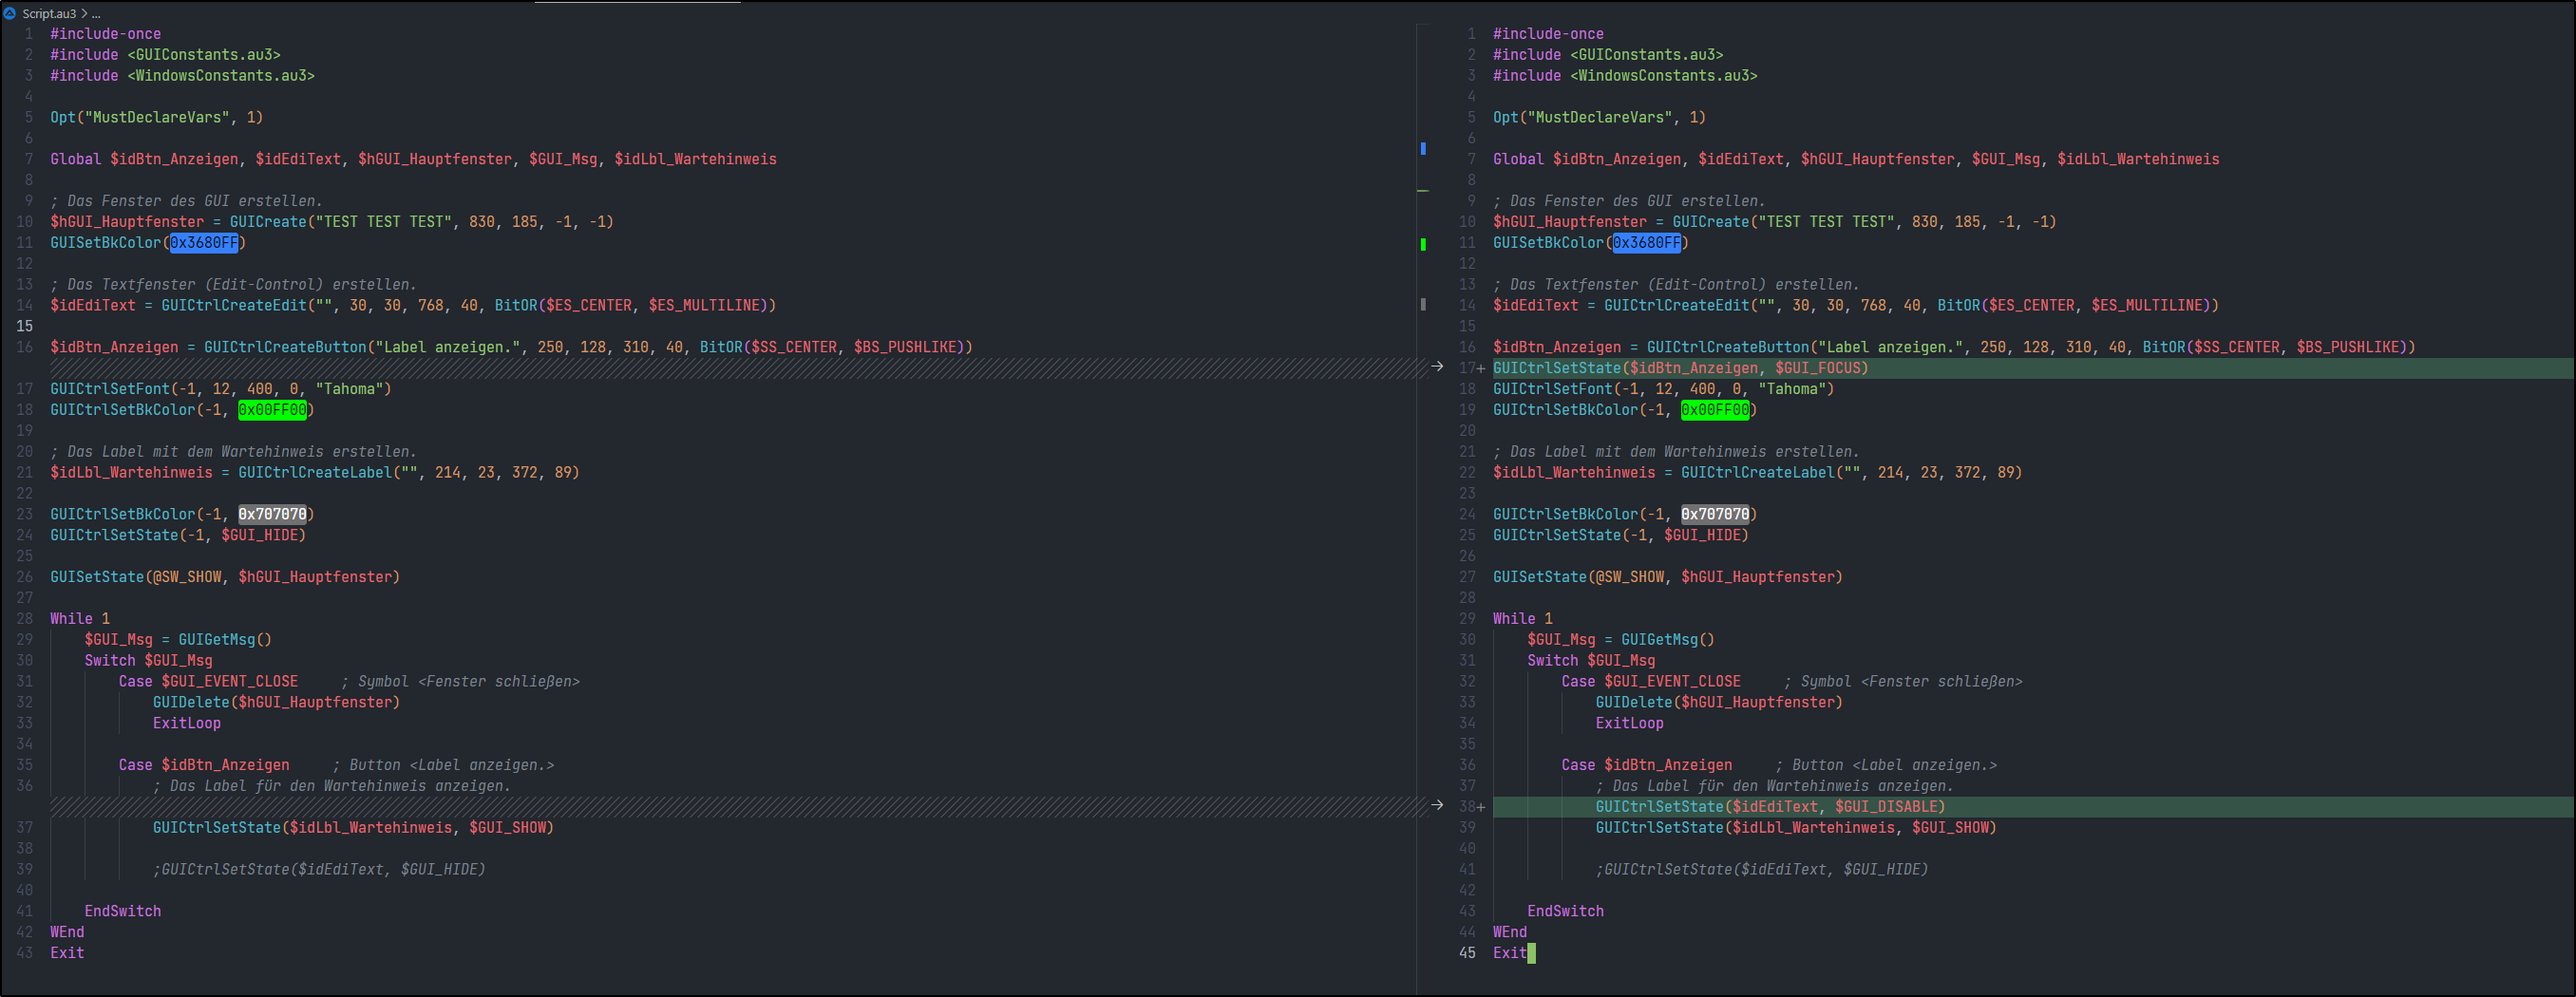
Task: Open the Script.au3 breadcrumb item
Action: point(49,13)
